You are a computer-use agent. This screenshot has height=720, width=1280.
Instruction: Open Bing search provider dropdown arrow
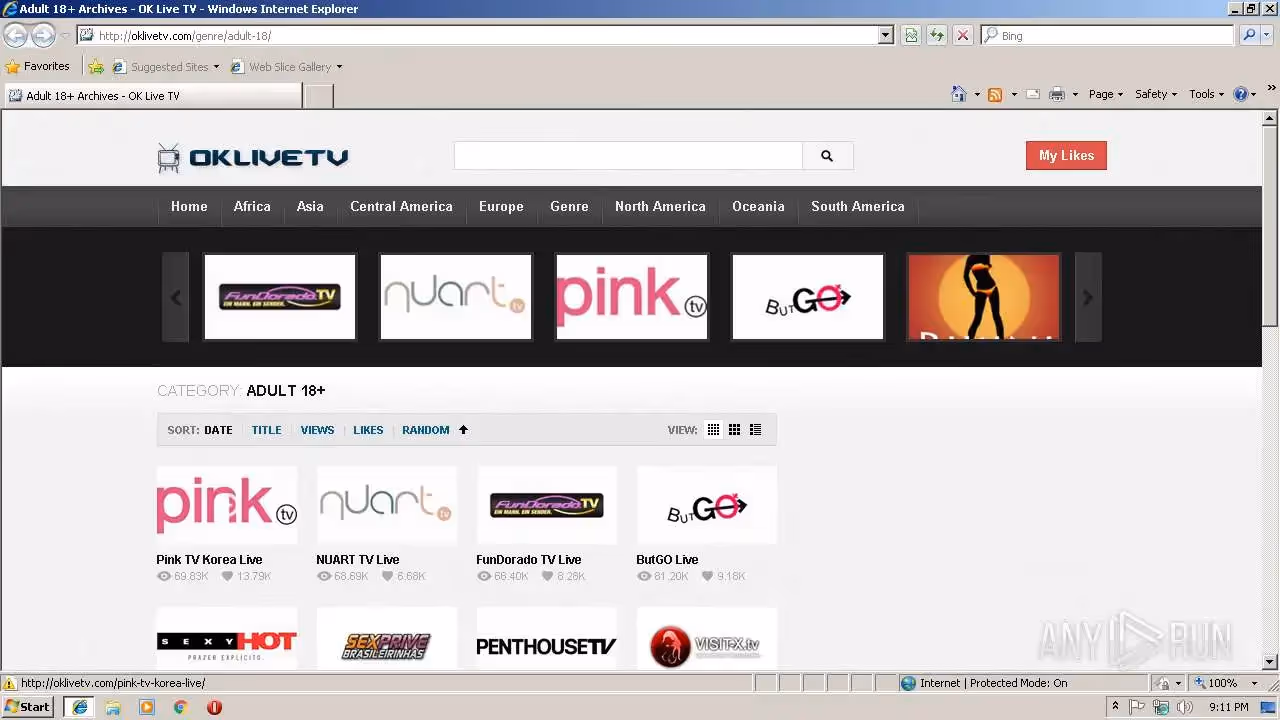1267,35
